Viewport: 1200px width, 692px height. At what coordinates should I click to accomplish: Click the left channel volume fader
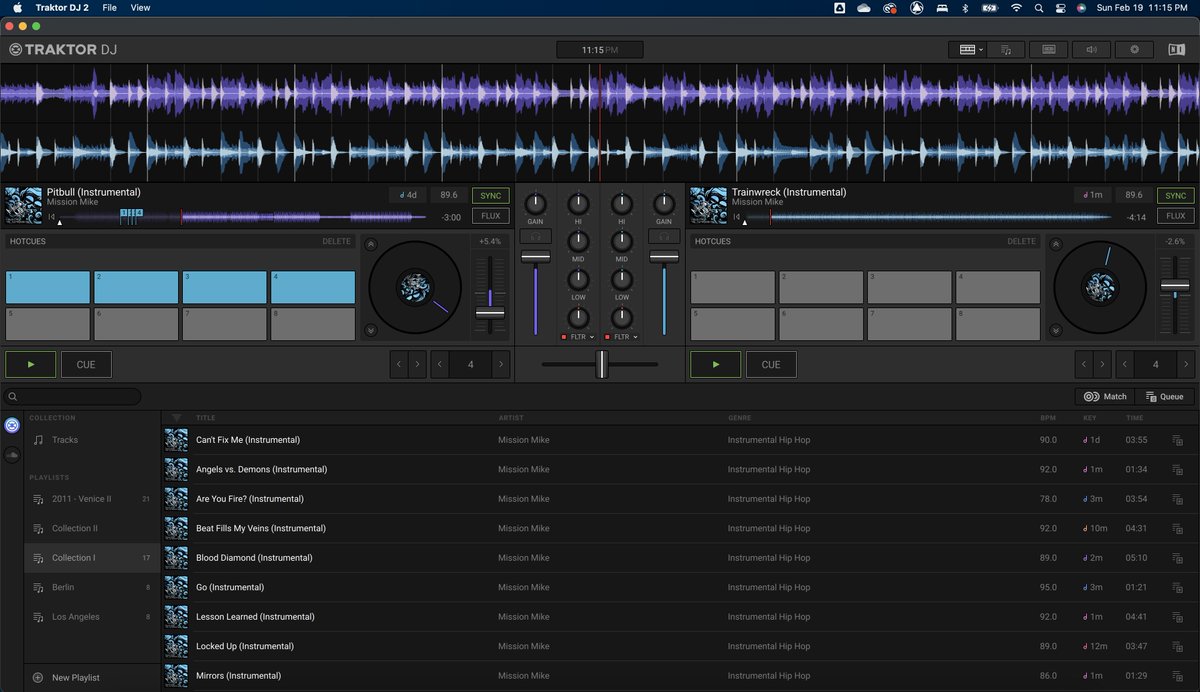point(536,258)
